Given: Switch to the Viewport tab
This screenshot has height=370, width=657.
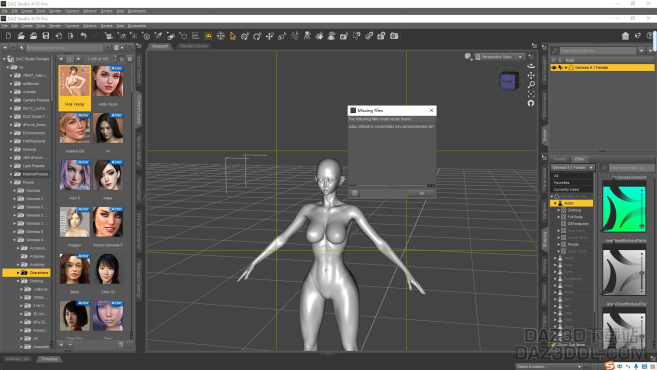Looking at the screenshot, I should click(160, 46).
